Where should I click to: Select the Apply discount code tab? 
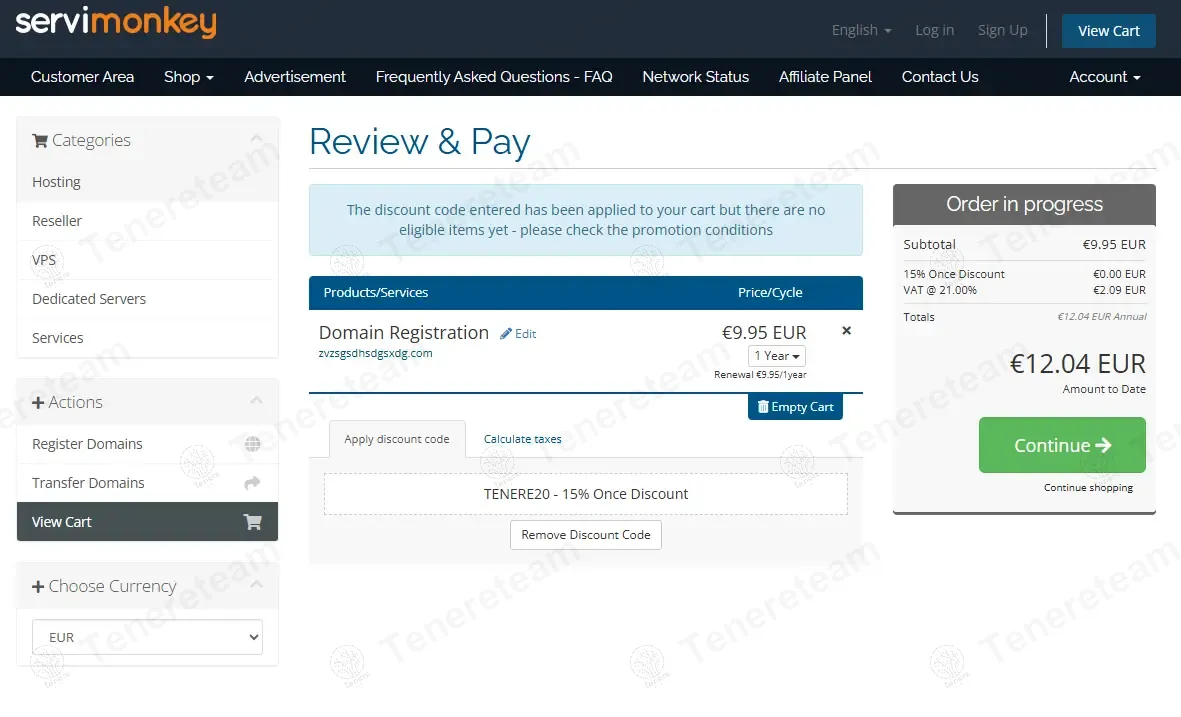[x=397, y=439]
